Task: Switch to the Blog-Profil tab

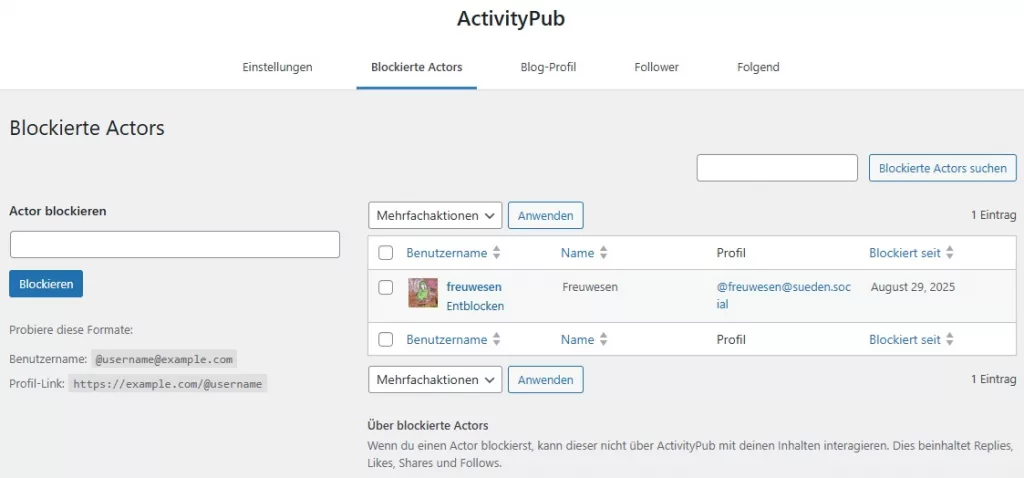Action: click(x=548, y=67)
